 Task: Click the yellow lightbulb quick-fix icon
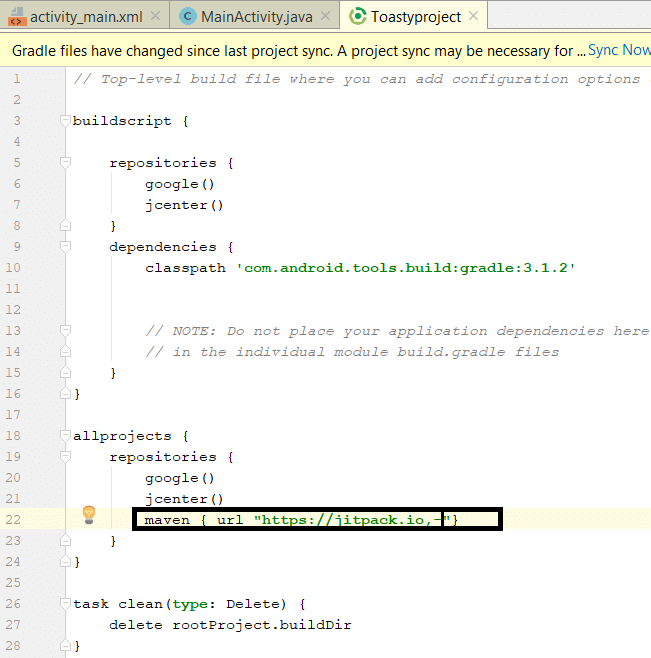tap(89, 515)
